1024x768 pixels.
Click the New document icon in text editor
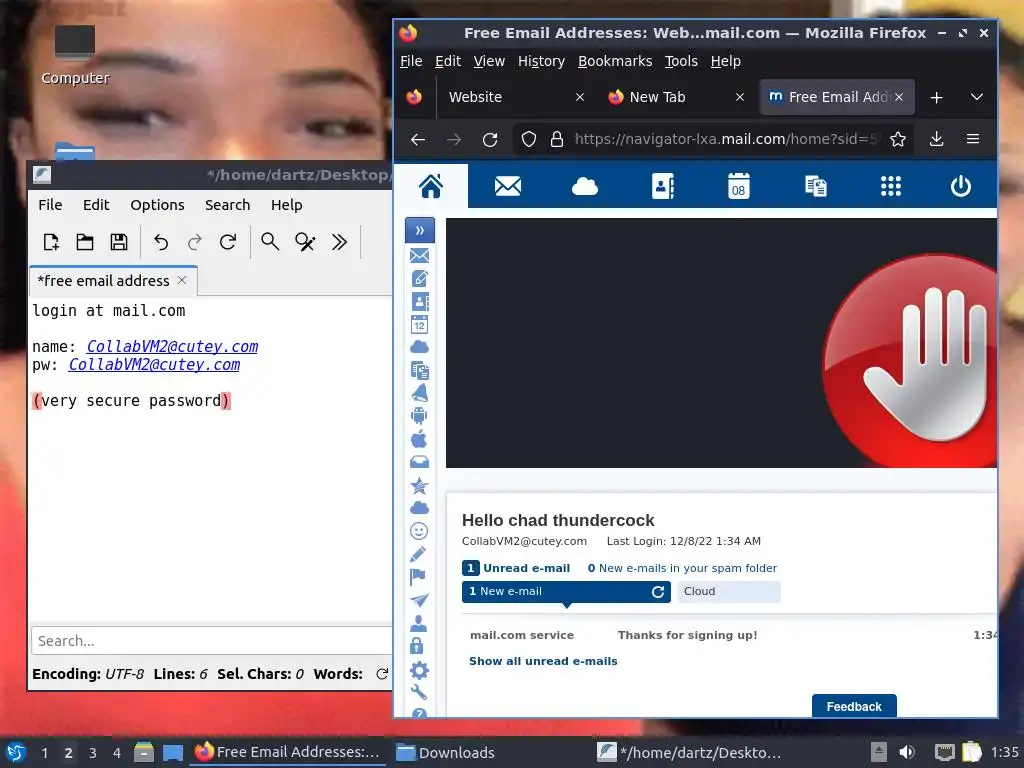(x=51, y=242)
